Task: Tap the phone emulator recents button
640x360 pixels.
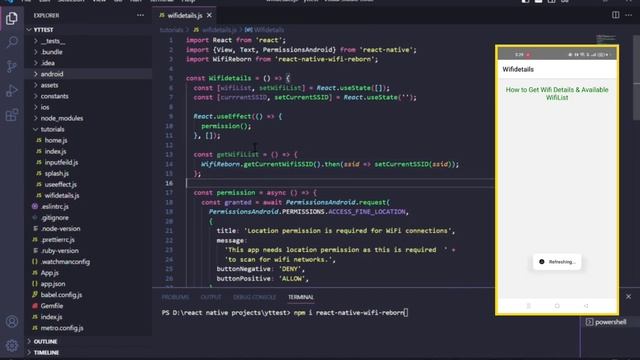Action: pos(529,306)
